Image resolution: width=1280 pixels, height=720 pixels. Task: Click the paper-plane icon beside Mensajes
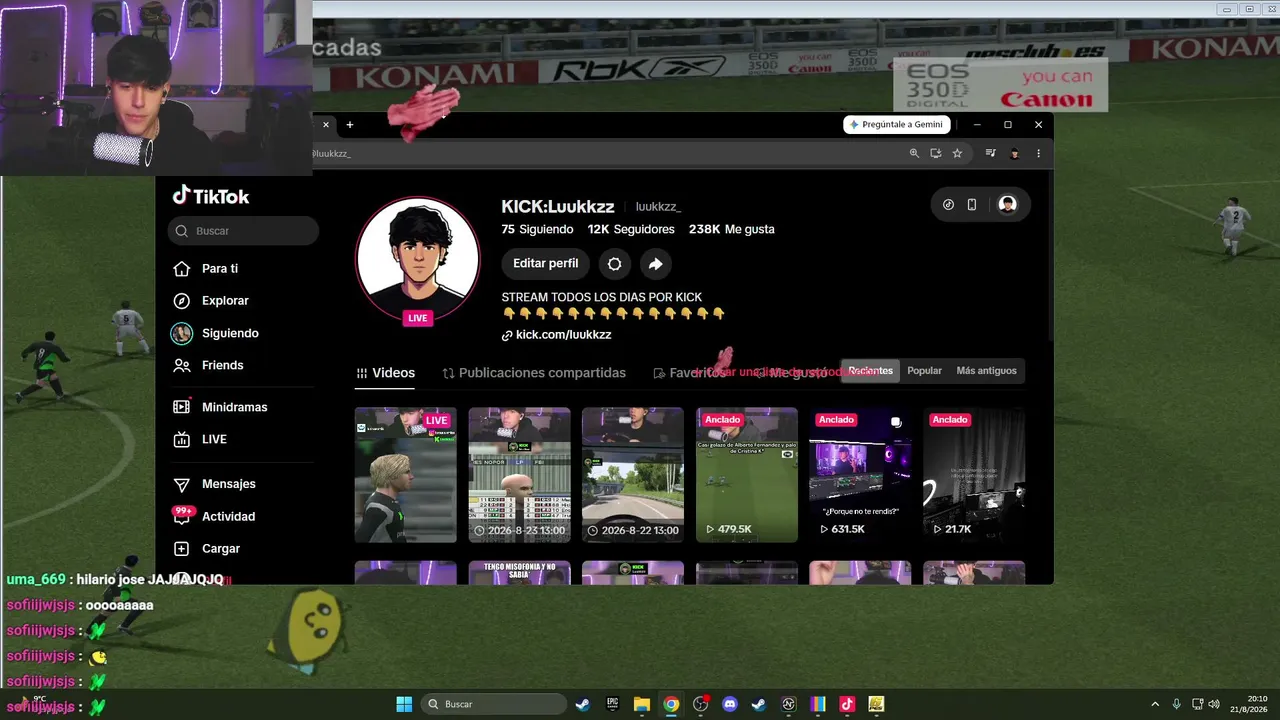(x=181, y=484)
